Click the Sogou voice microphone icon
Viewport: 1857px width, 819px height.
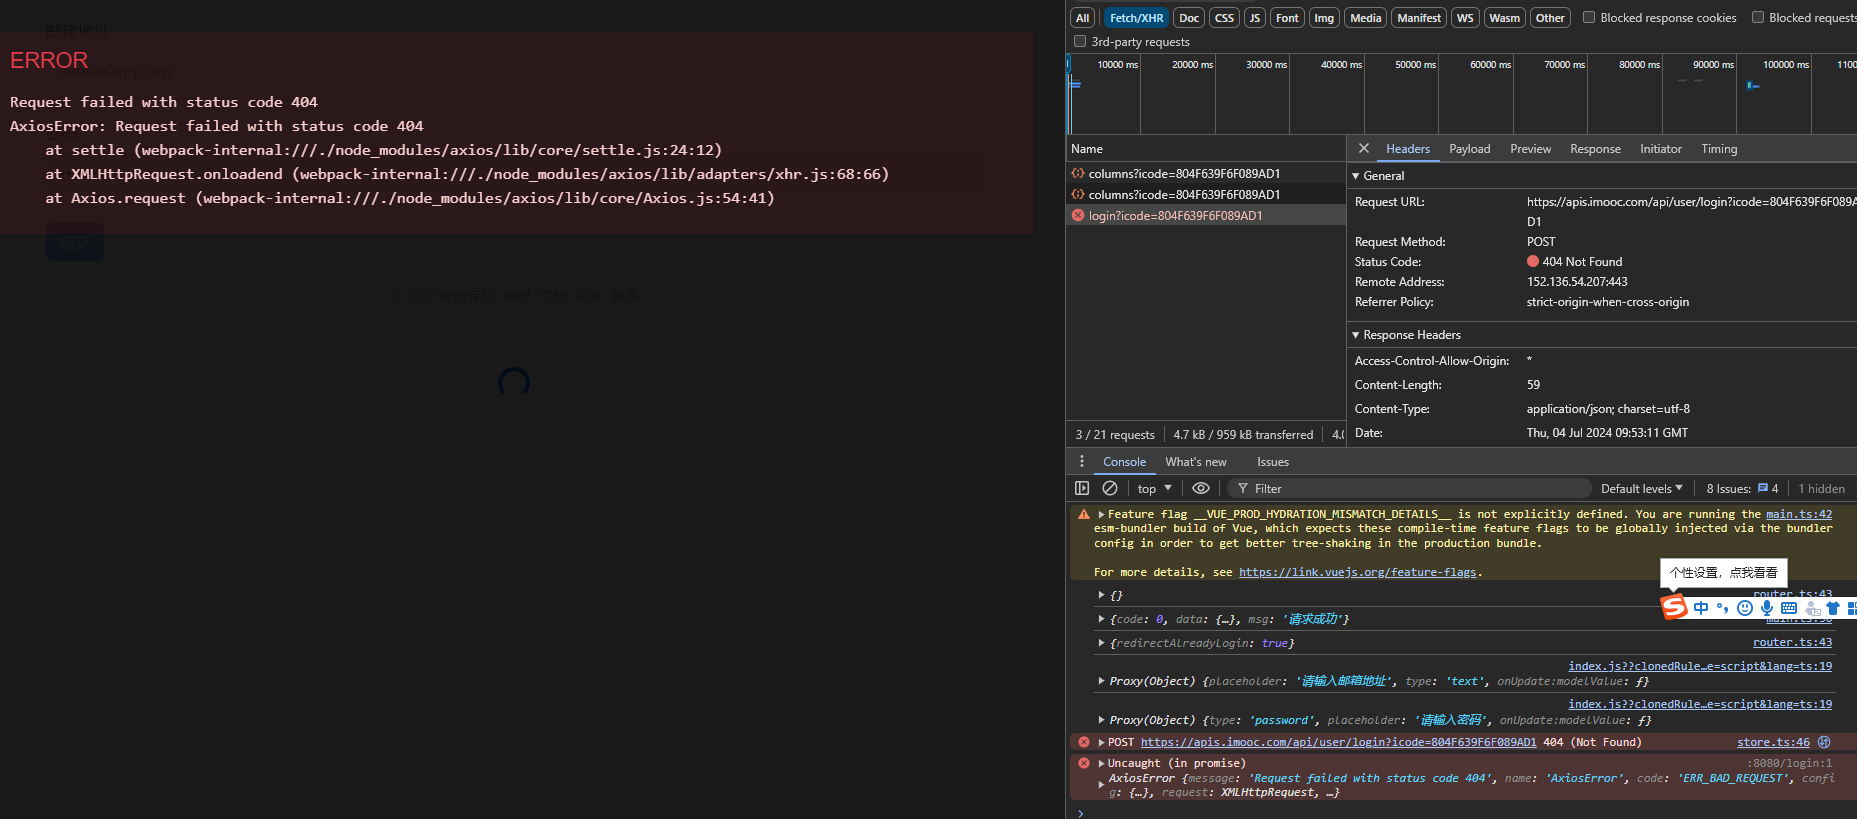pyautogui.click(x=1767, y=608)
